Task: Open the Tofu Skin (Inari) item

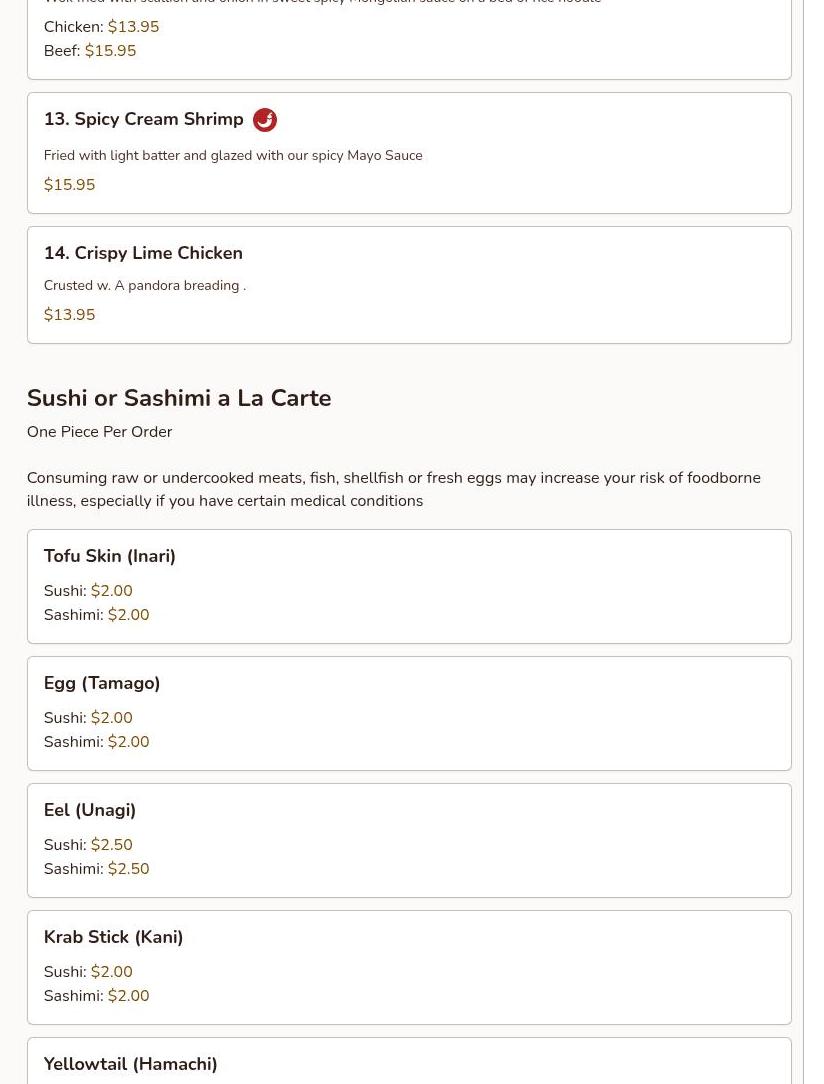Action: (x=110, y=556)
